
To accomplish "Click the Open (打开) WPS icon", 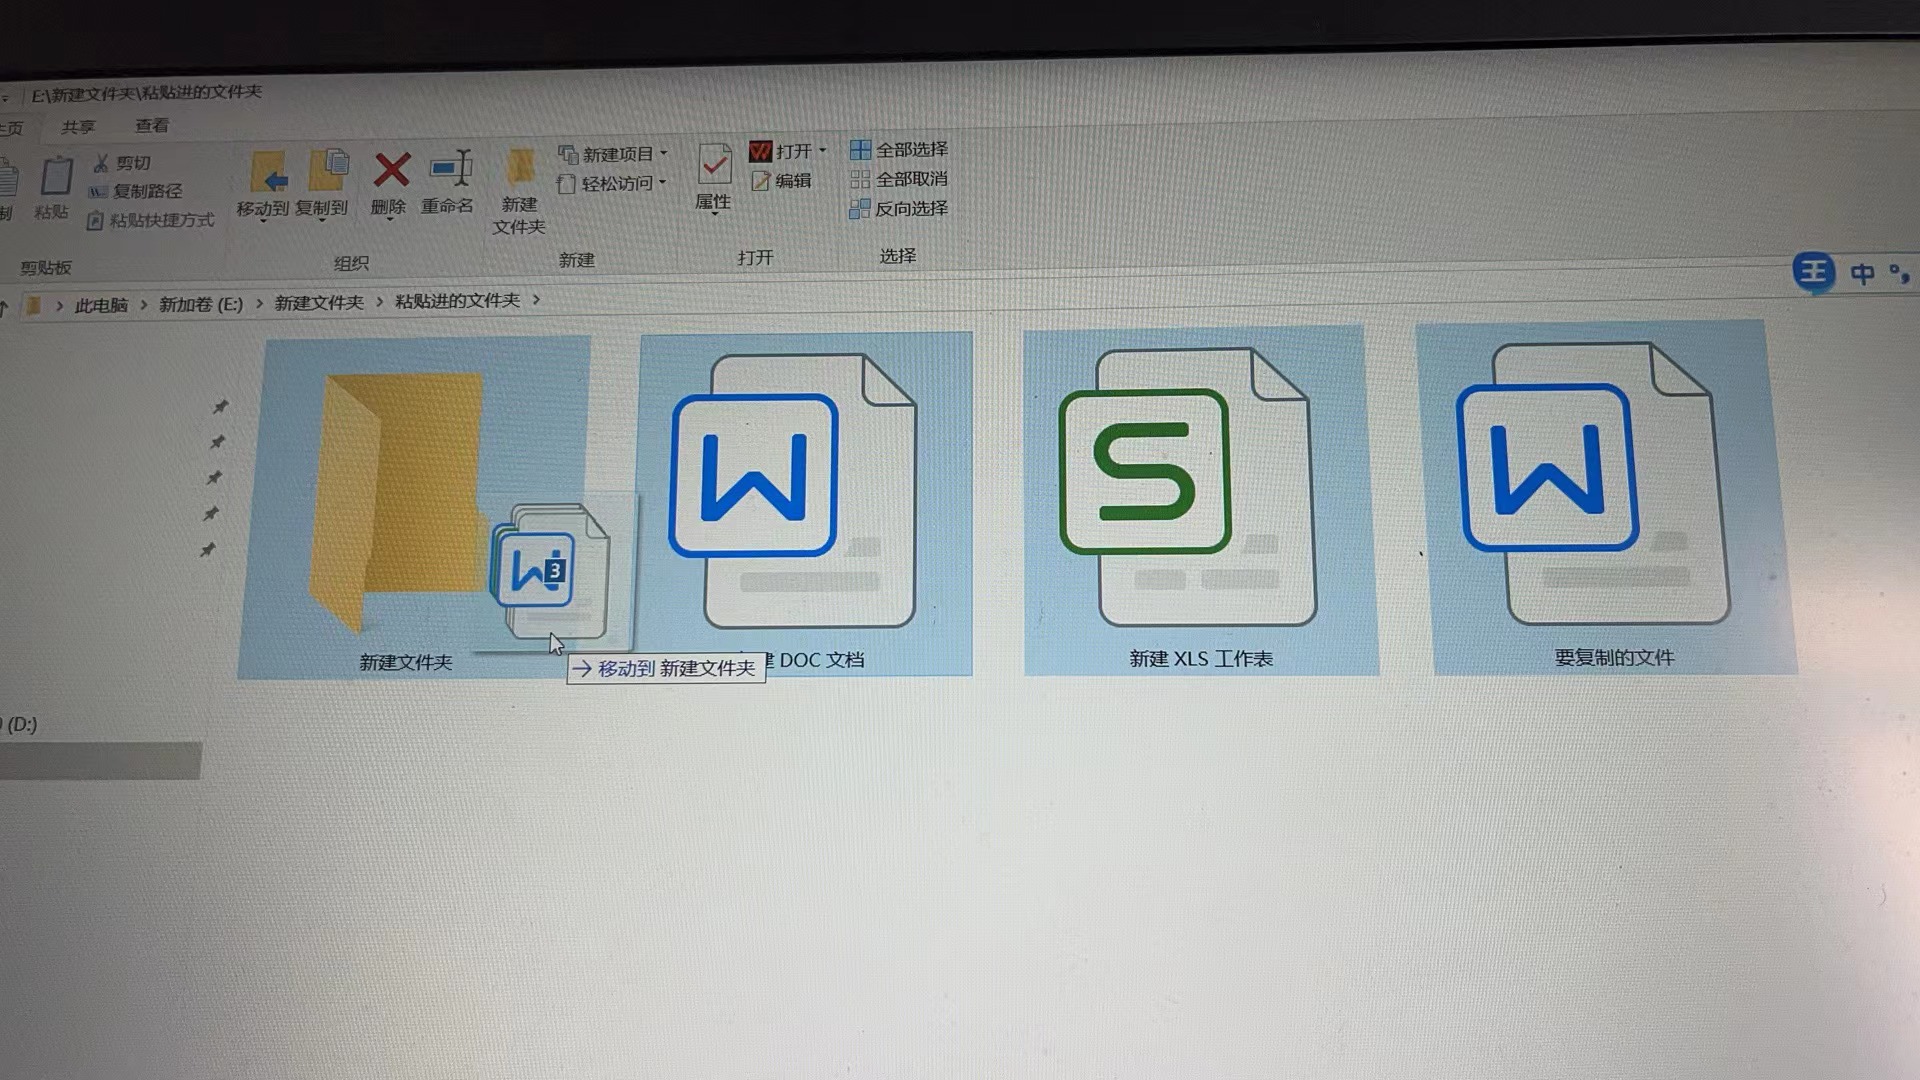I will [761, 151].
